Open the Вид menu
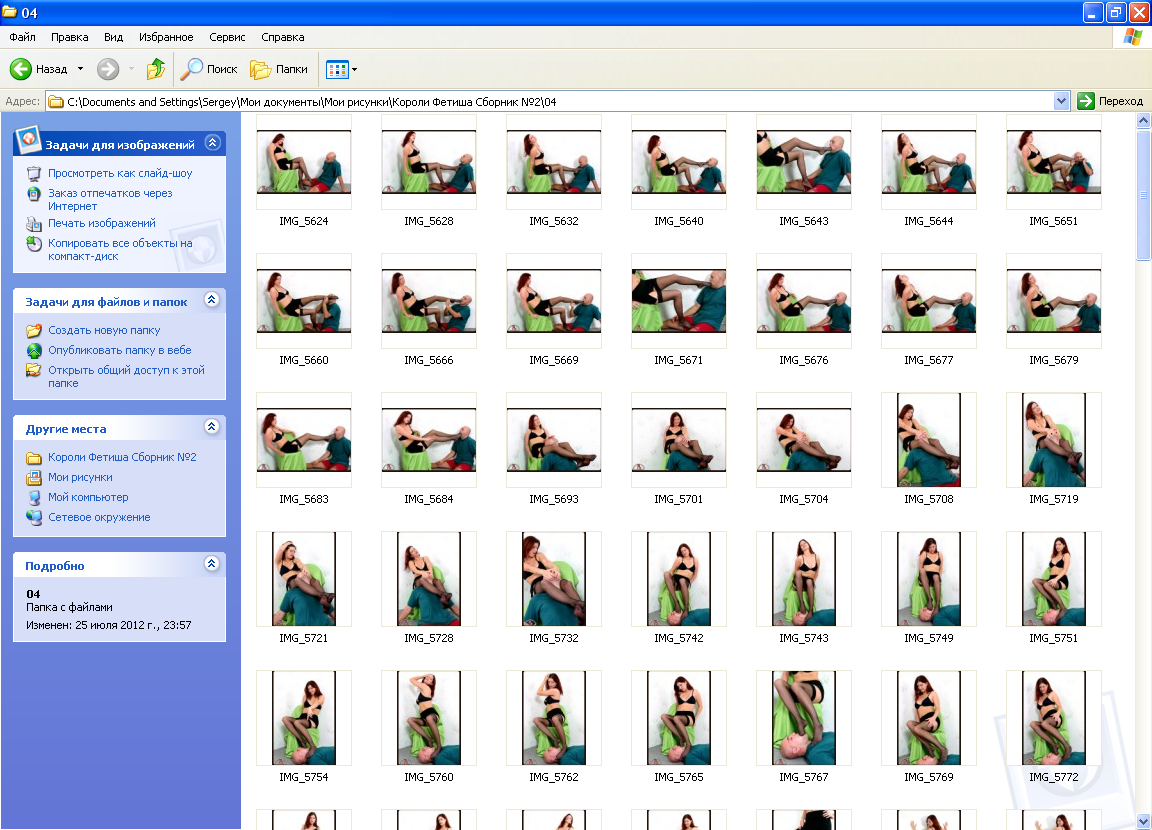Screen dimensions: 1152x830 tap(113, 37)
